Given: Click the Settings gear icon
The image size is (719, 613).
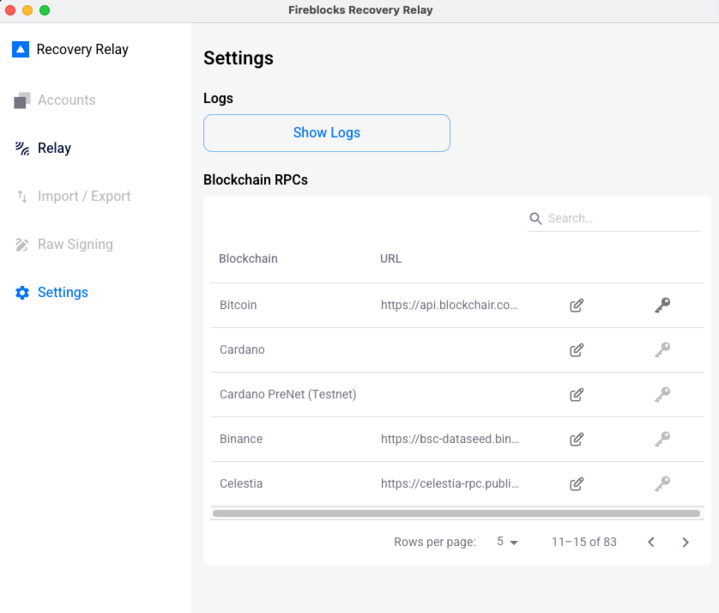Looking at the screenshot, I should point(22,293).
